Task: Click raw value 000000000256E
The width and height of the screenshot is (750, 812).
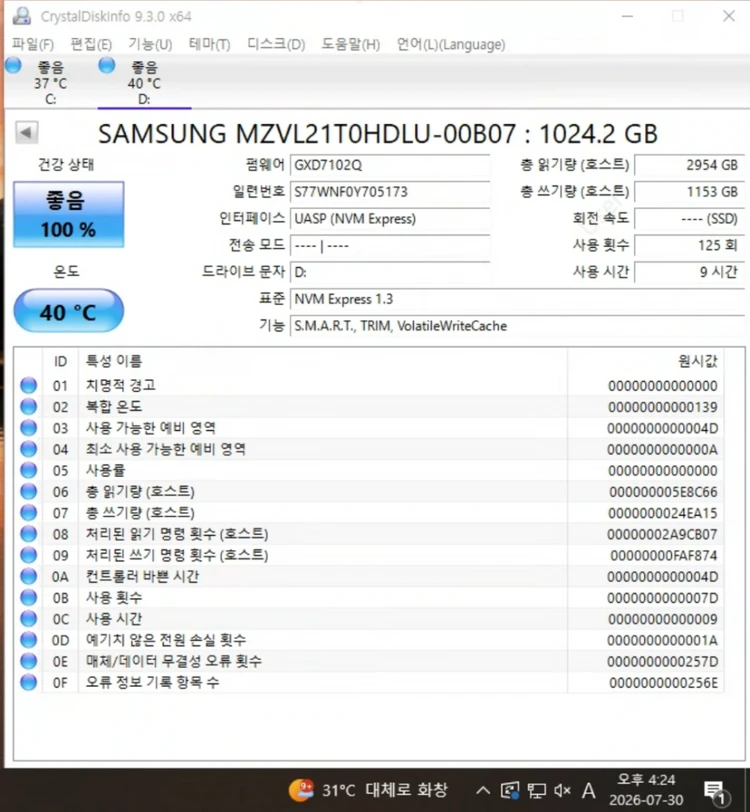Action: (664, 683)
